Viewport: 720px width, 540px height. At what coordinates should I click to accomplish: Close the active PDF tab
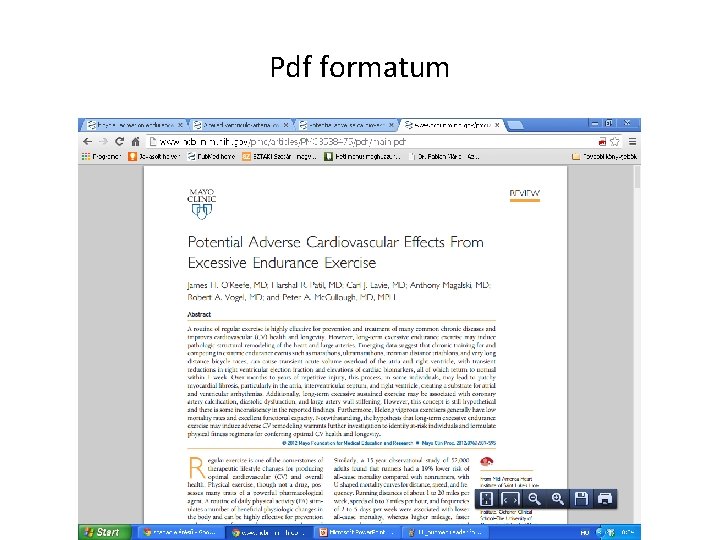point(497,125)
